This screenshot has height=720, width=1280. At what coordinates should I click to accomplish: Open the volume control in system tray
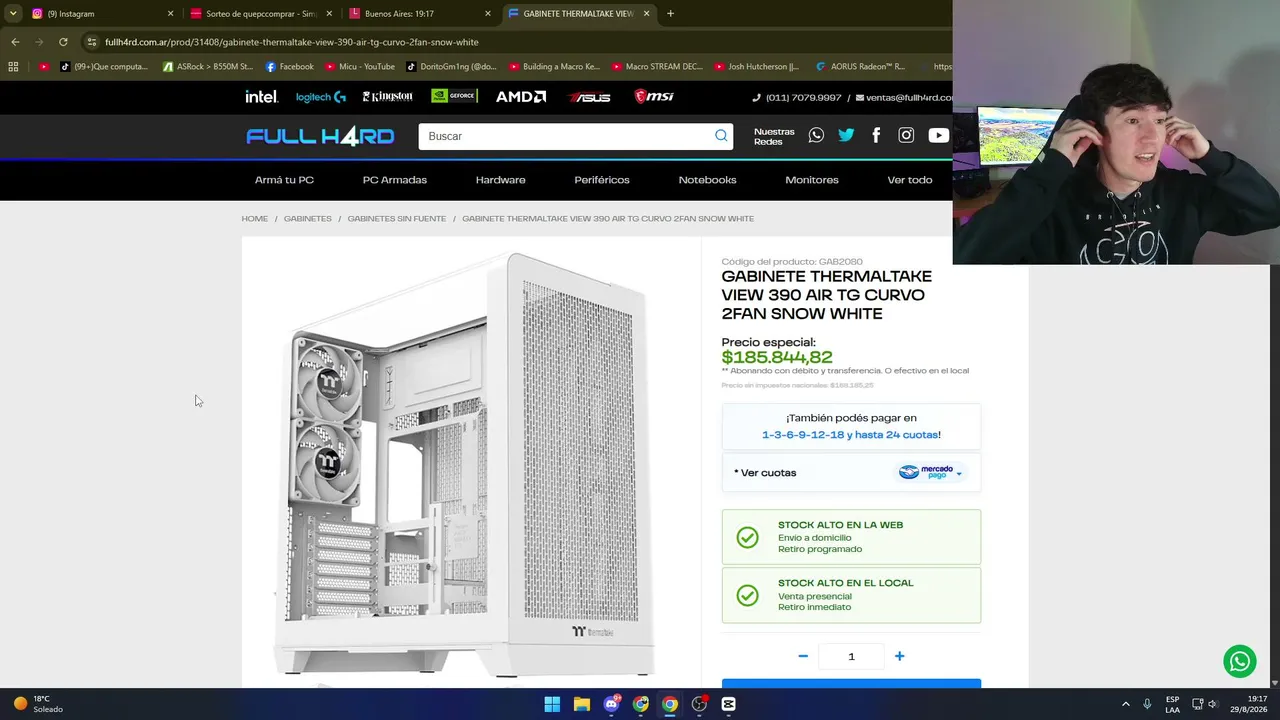pos(1213,704)
